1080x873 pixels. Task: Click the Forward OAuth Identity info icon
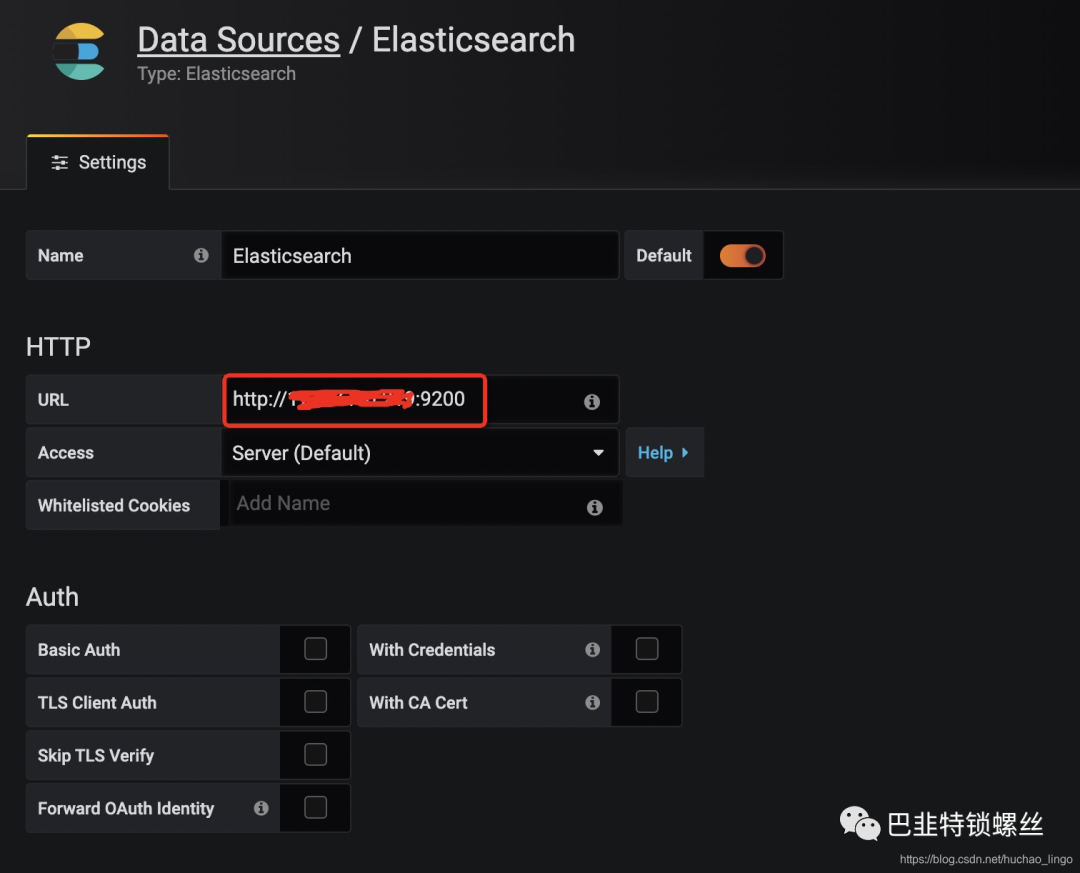(x=261, y=808)
